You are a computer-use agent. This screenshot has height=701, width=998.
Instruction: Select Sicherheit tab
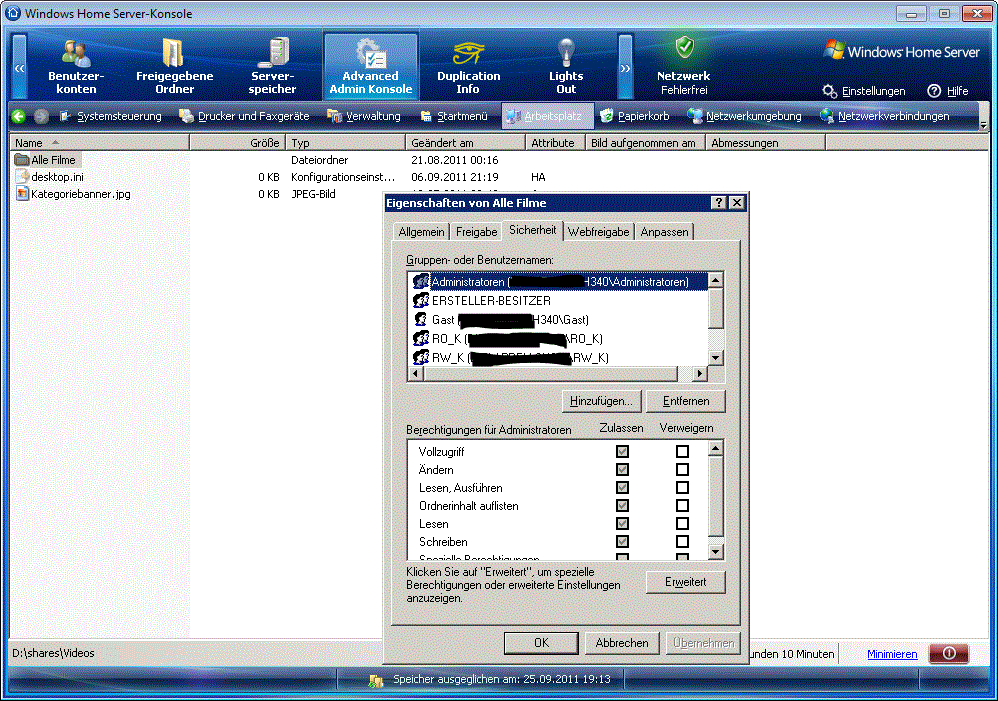pos(533,230)
